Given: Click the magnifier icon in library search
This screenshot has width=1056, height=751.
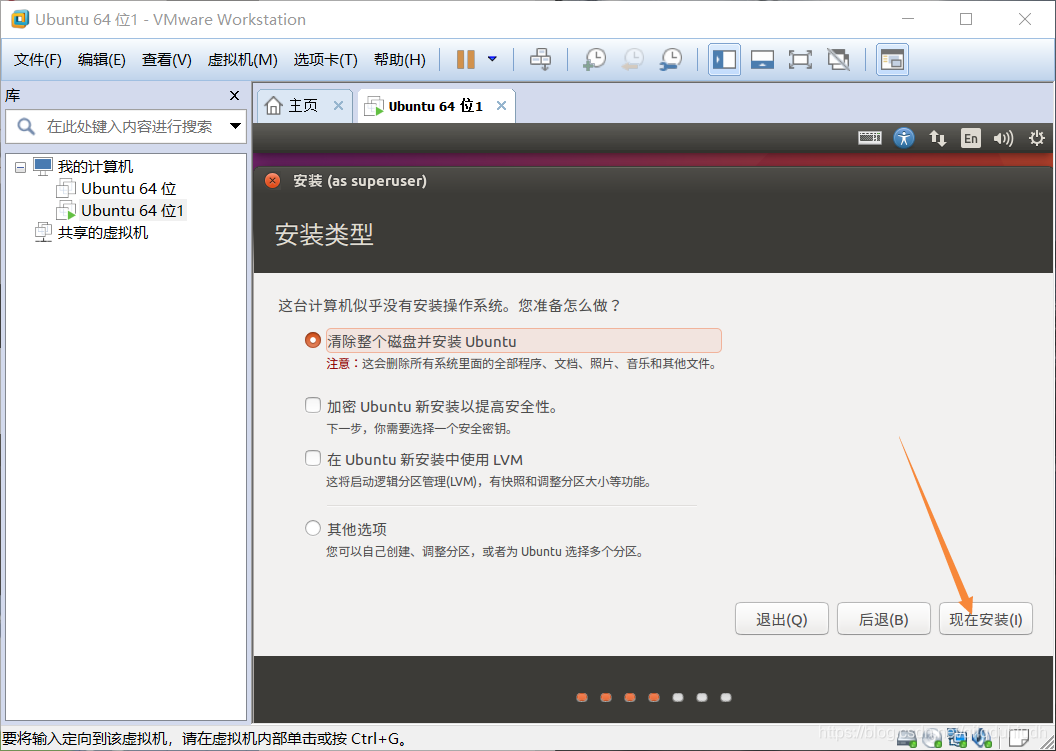Looking at the screenshot, I should pos(26,127).
